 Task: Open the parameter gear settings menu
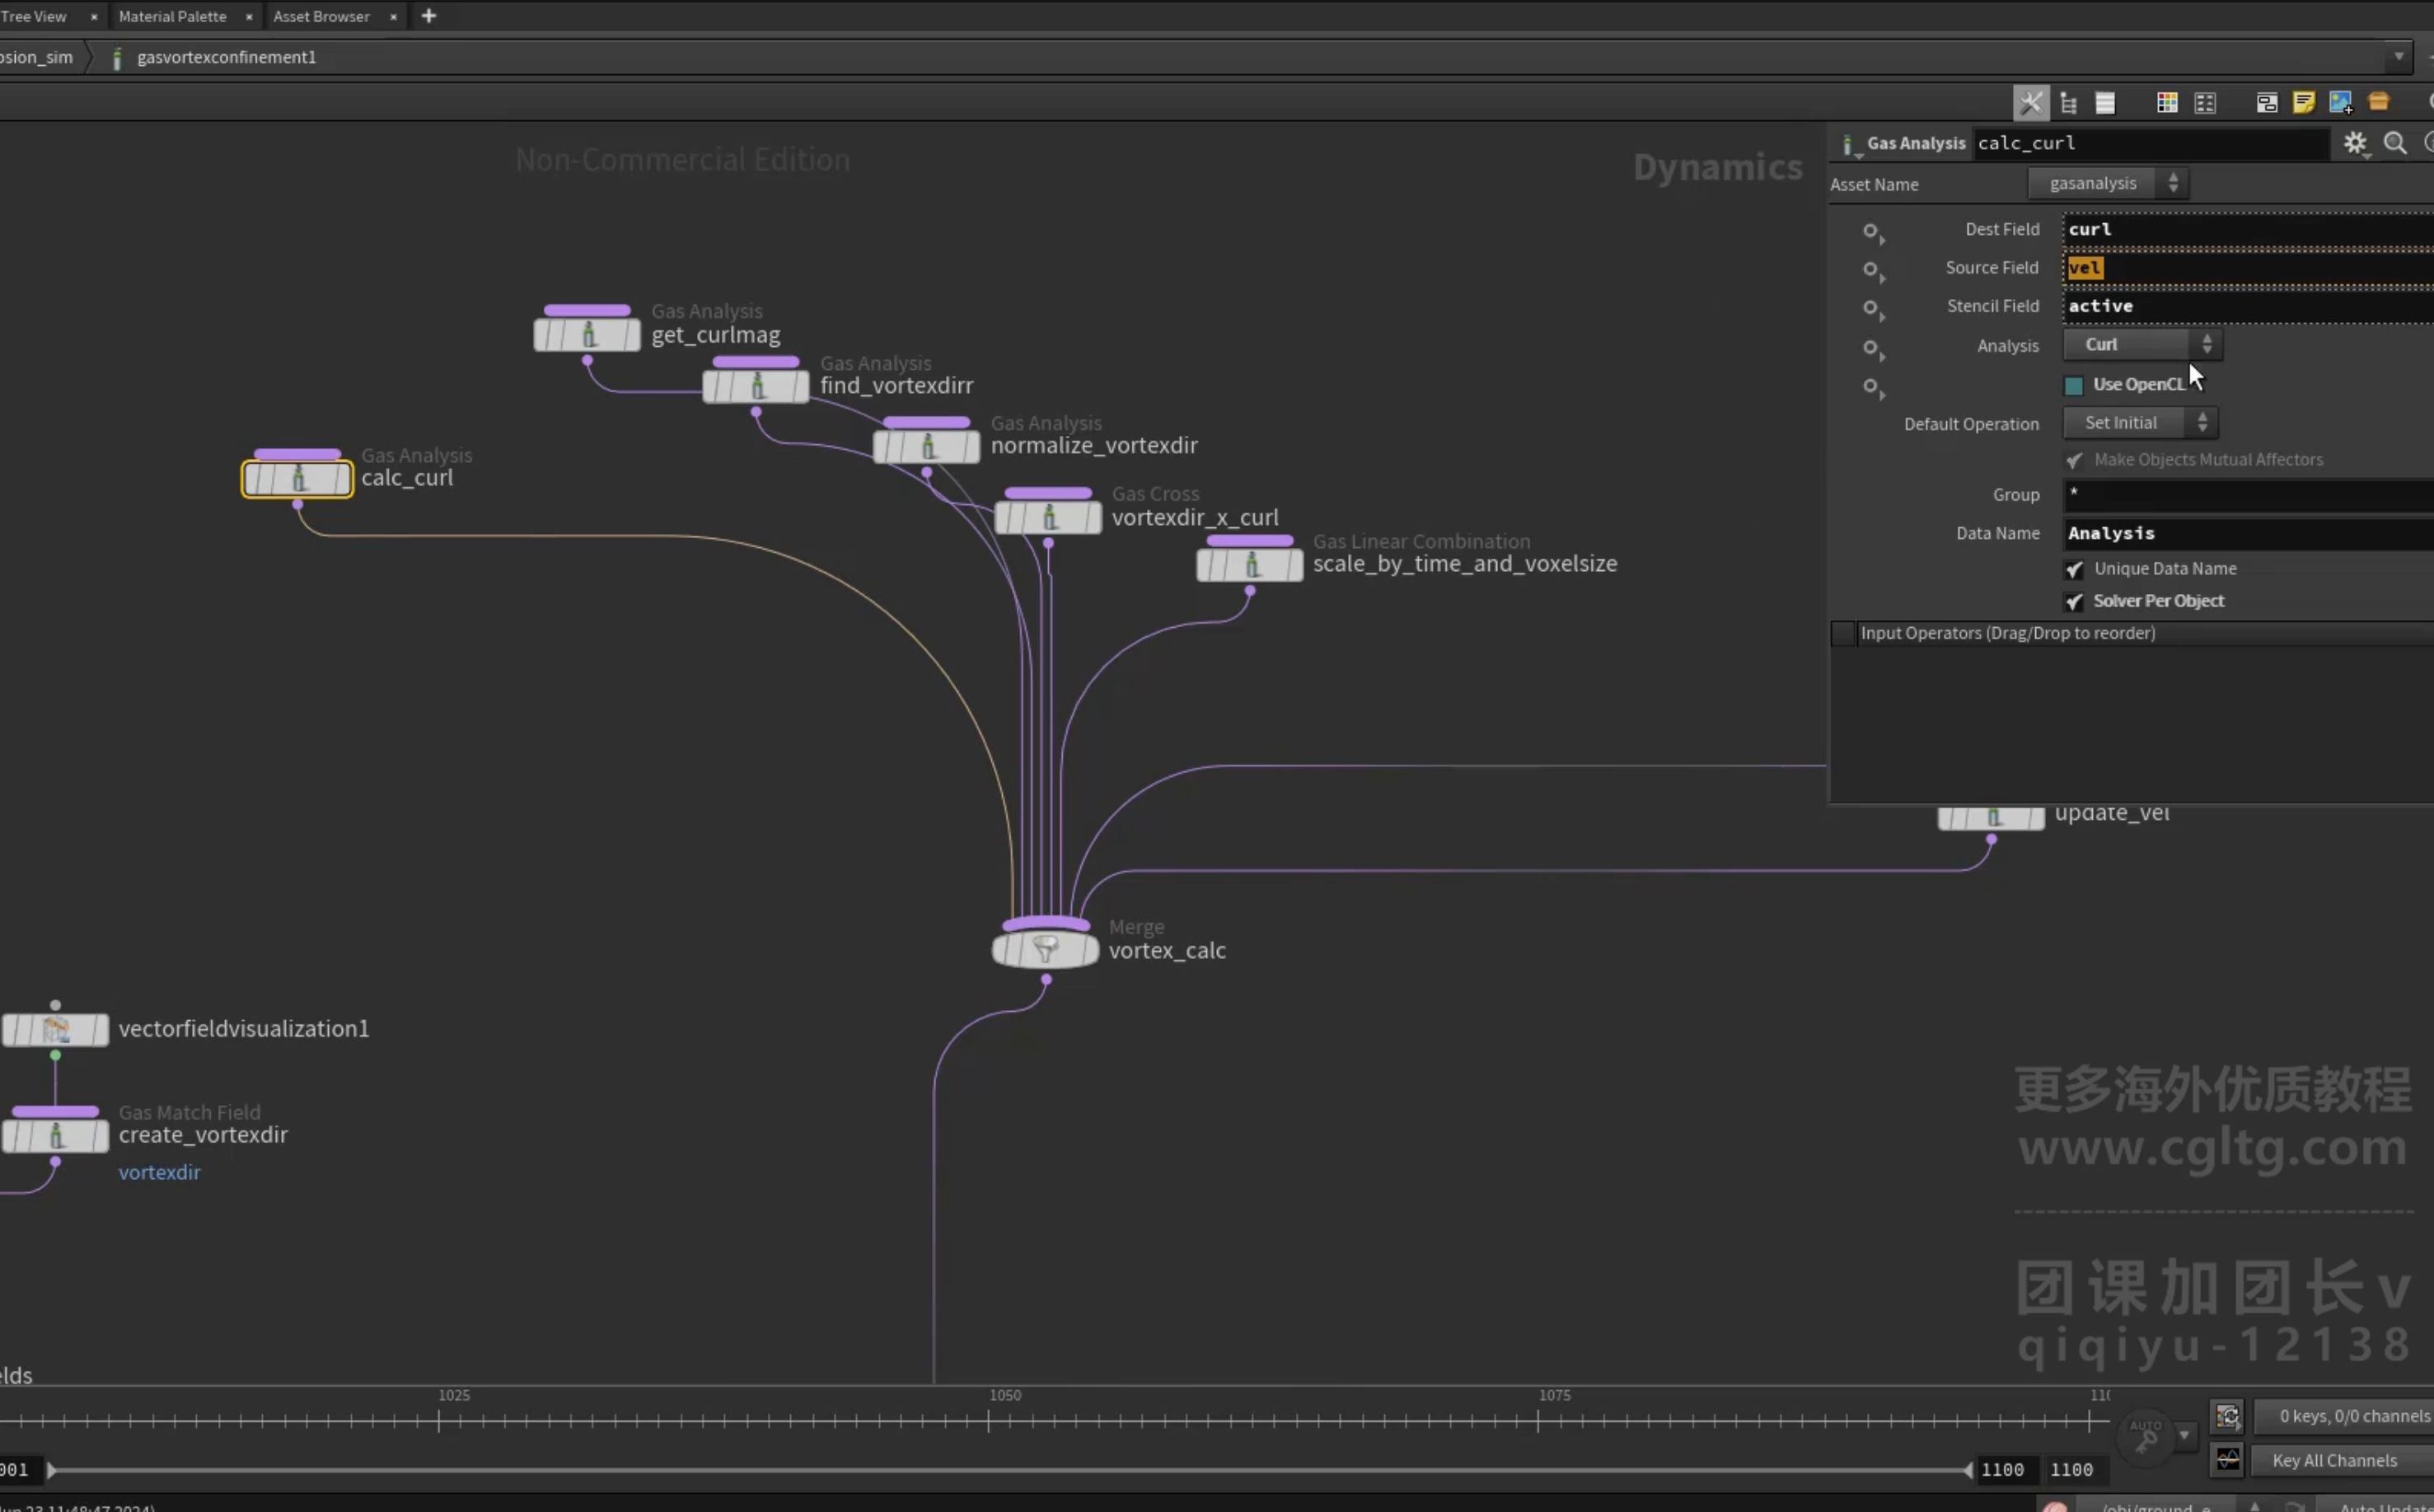pos(2355,143)
